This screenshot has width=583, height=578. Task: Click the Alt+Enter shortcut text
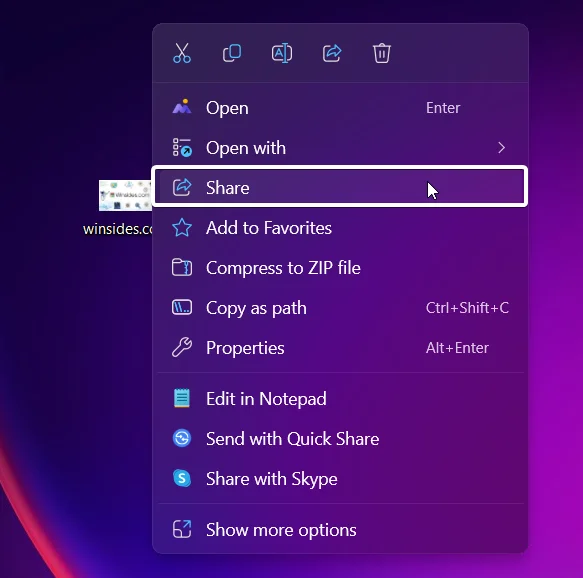[x=457, y=348]
